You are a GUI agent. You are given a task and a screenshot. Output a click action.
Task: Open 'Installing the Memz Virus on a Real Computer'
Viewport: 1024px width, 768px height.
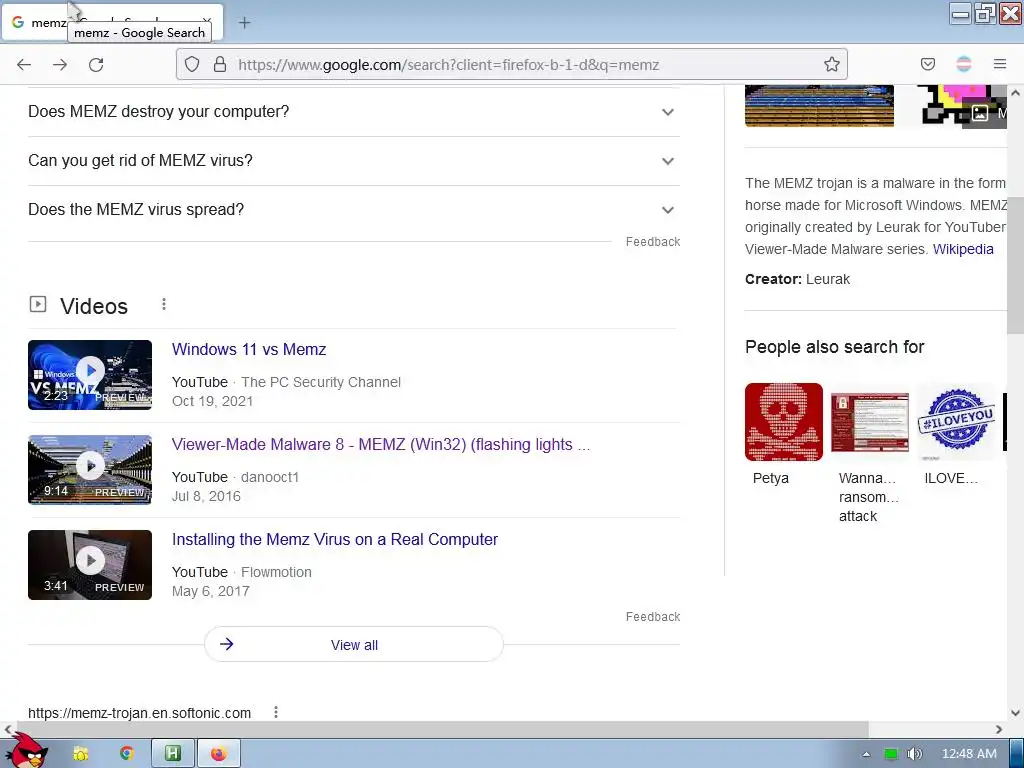coord(334,539)
